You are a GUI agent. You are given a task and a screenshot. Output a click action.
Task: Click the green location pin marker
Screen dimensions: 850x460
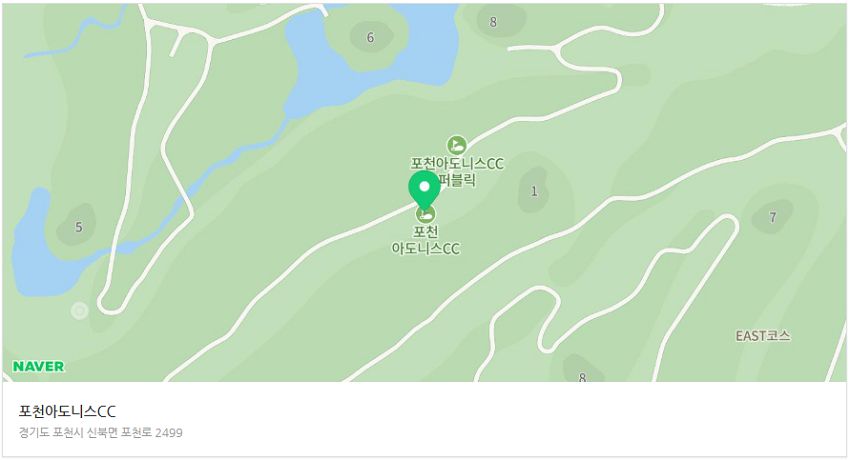(x=424, y=190)
